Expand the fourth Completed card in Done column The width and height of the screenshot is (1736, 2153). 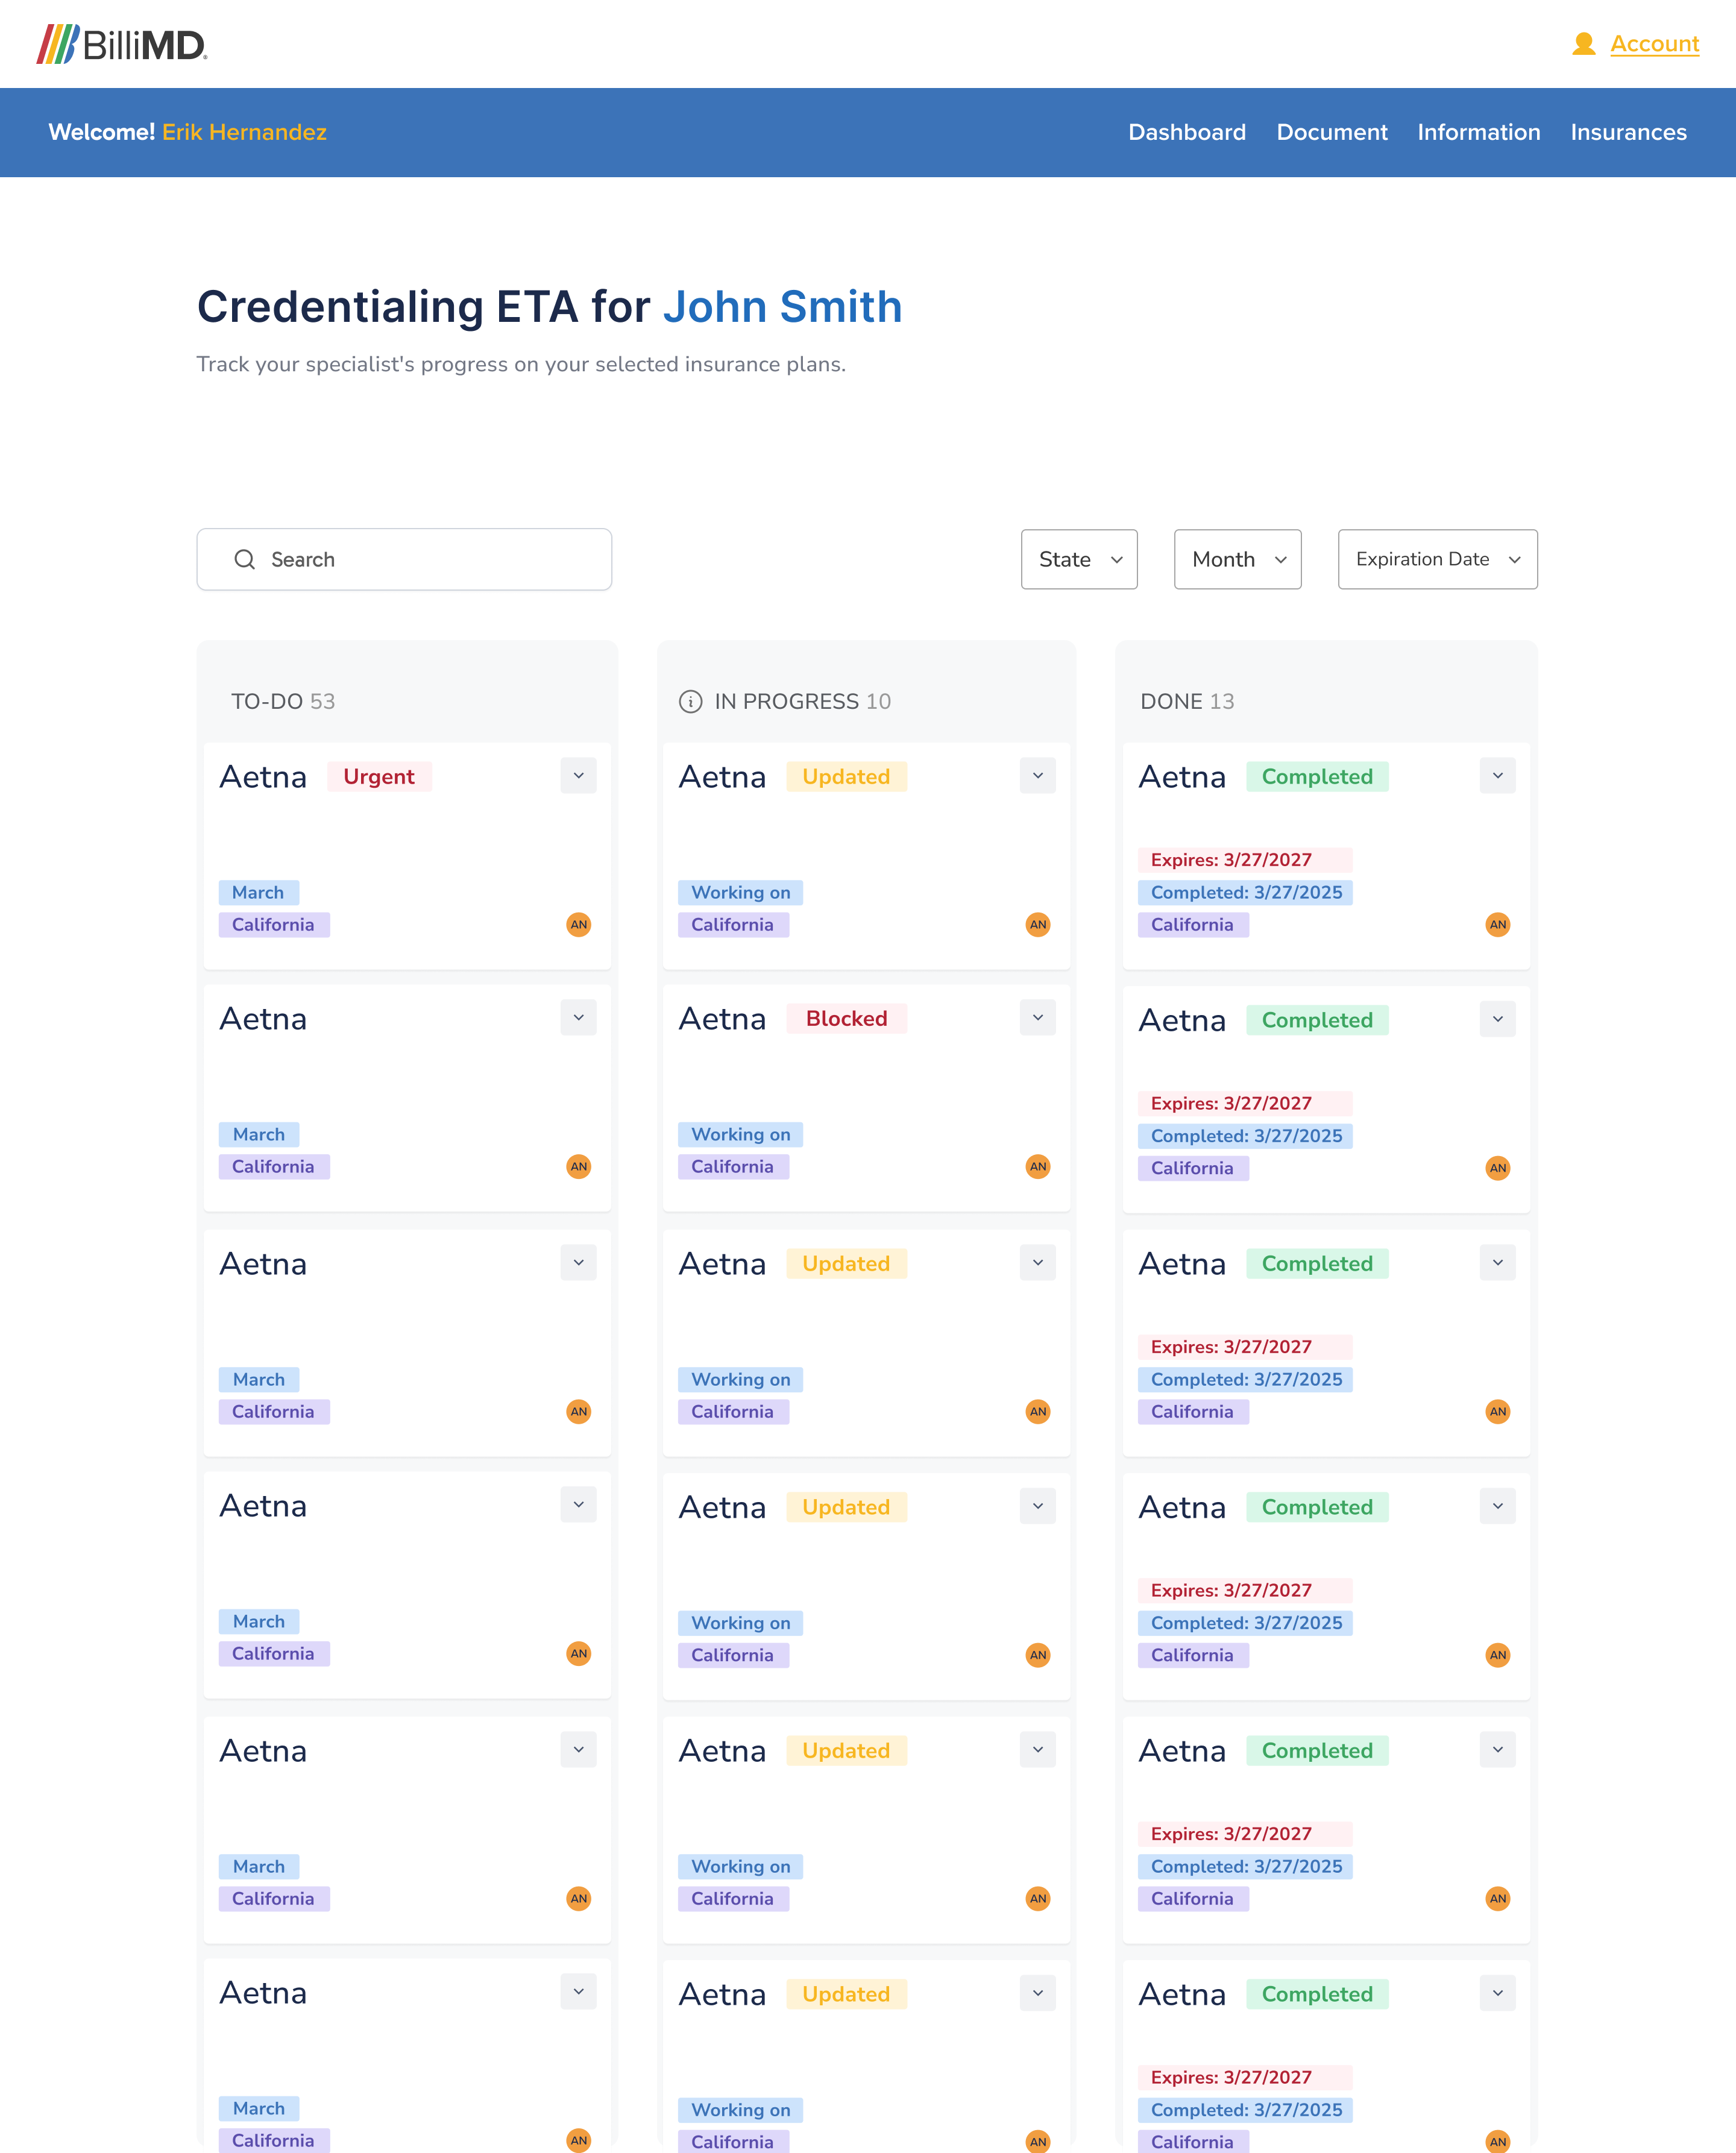1497,1506
